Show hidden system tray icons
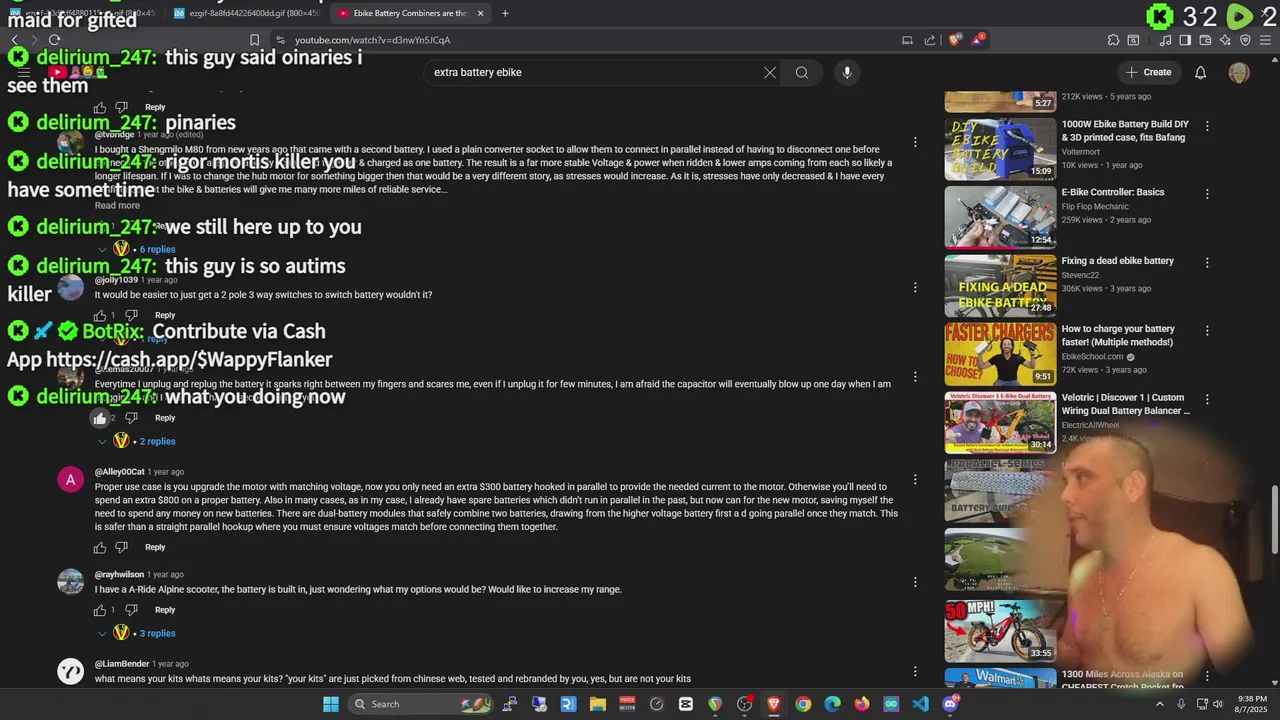 (x=1160, y=704)
